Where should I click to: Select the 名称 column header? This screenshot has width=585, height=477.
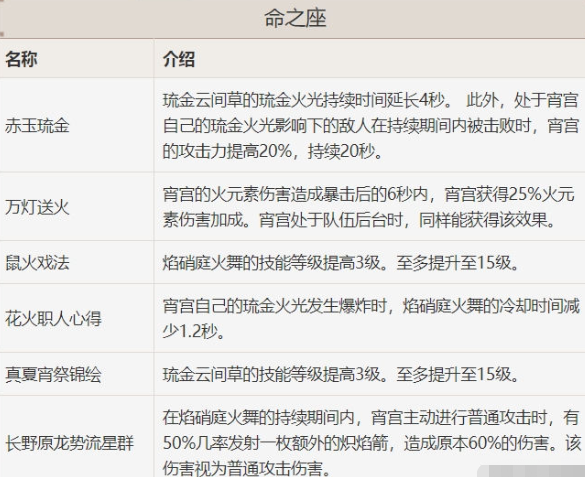(21, 59)
